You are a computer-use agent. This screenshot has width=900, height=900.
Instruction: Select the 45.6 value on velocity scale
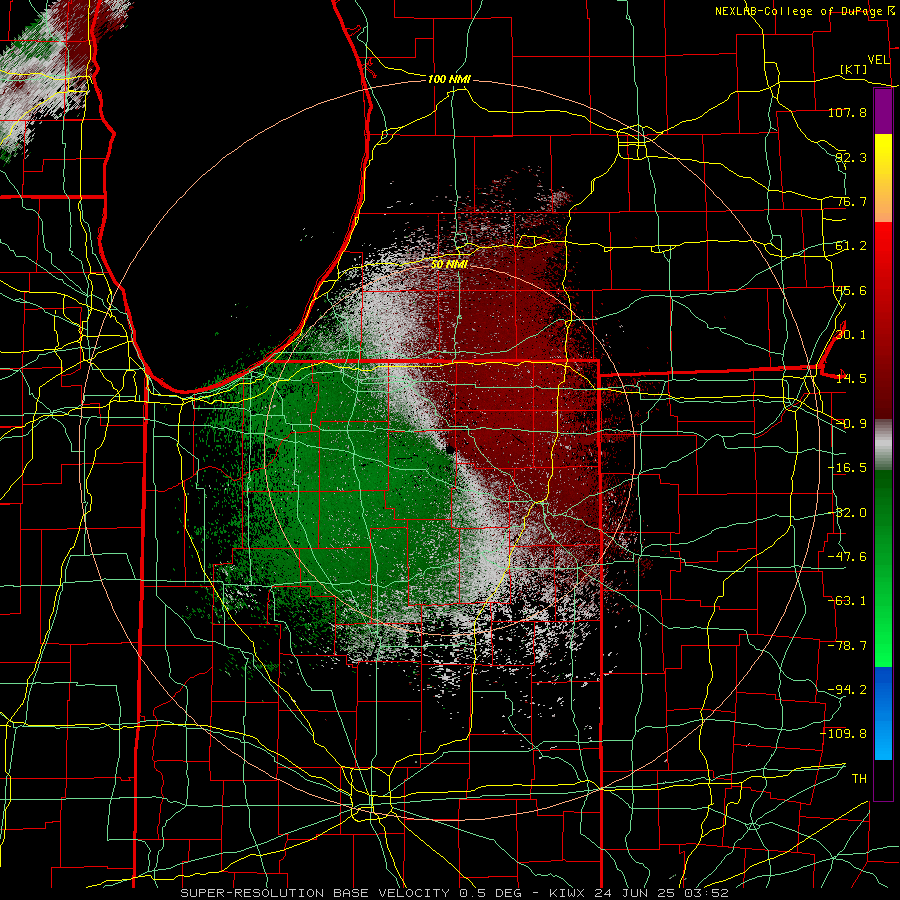click(x=851, y=290)
